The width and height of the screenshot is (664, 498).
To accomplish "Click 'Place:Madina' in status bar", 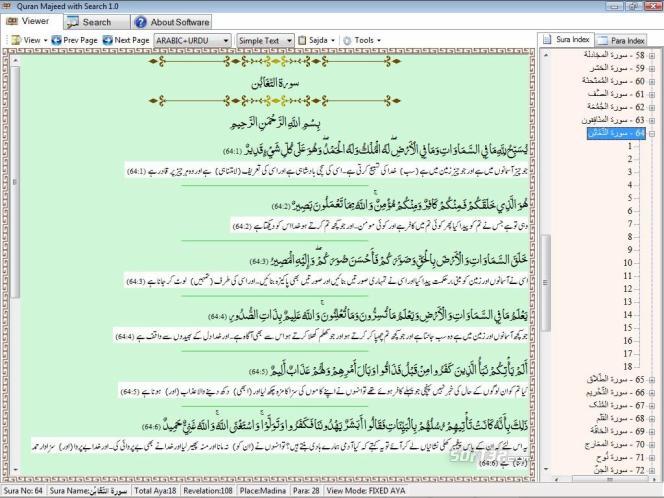I will click(x=263, y=491).
